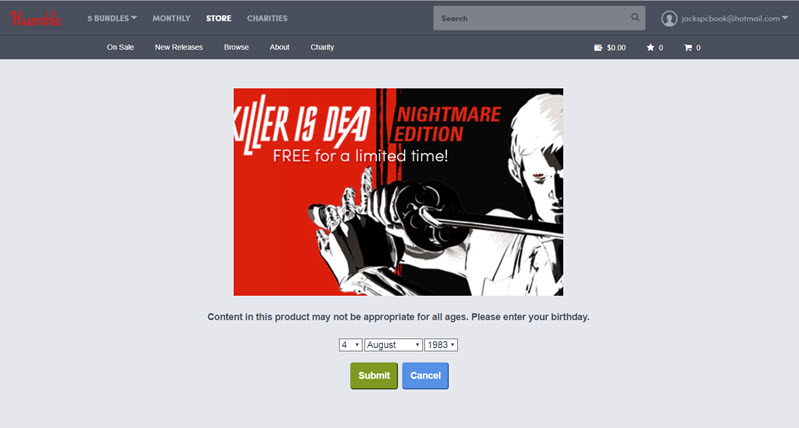Open the Charities nav item
This screenshot has width=799, height=428.
(267, 18)
